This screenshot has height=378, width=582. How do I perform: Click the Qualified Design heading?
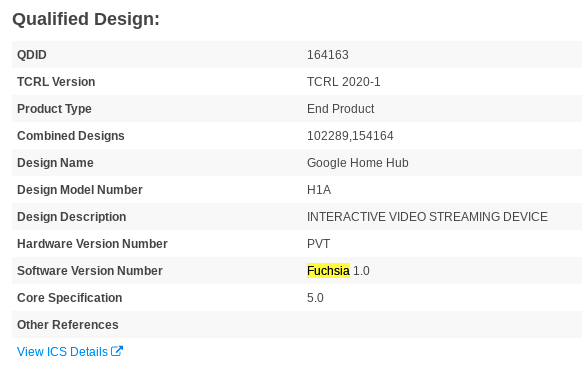pos(86,19)
